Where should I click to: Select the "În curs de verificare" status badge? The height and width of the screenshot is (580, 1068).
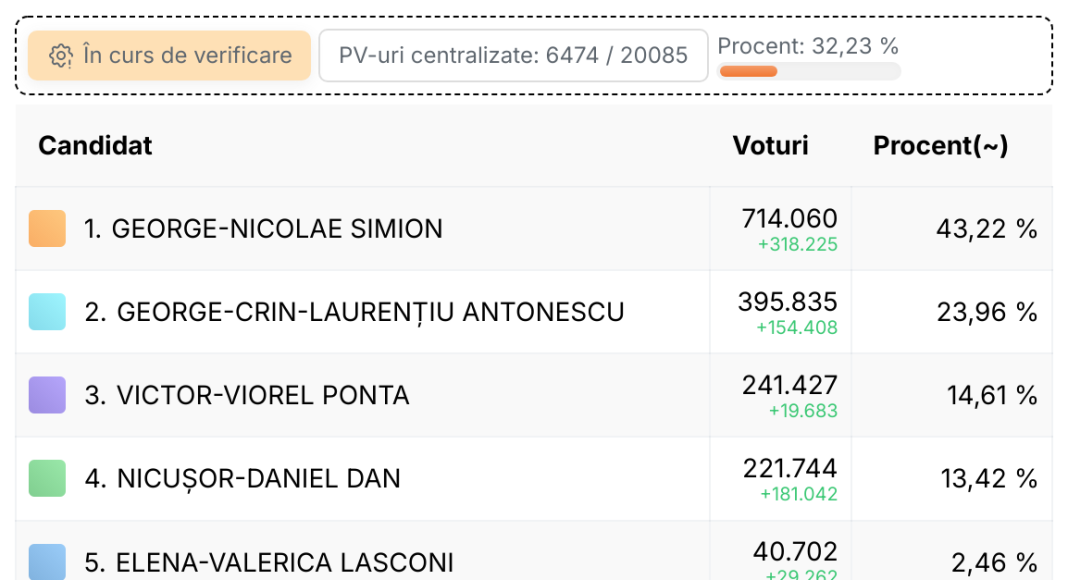click(169, 55)
